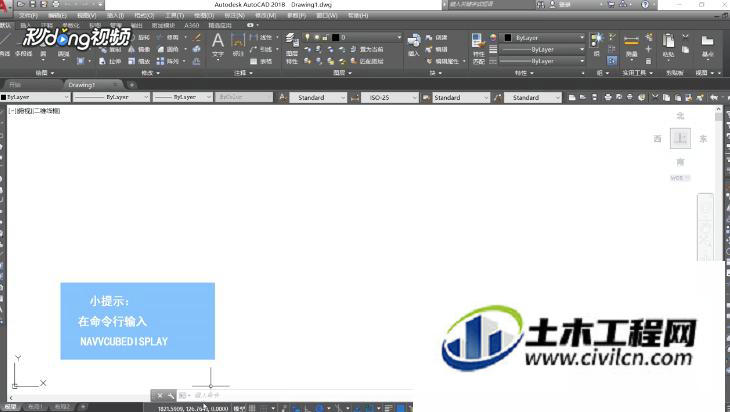Click the WCS label under ViewCube
730x412 pixels.
coord(680,178)
